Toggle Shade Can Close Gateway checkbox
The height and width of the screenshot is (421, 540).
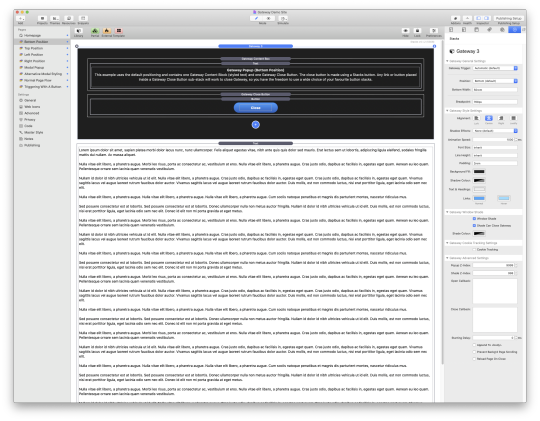coord(474,226)
